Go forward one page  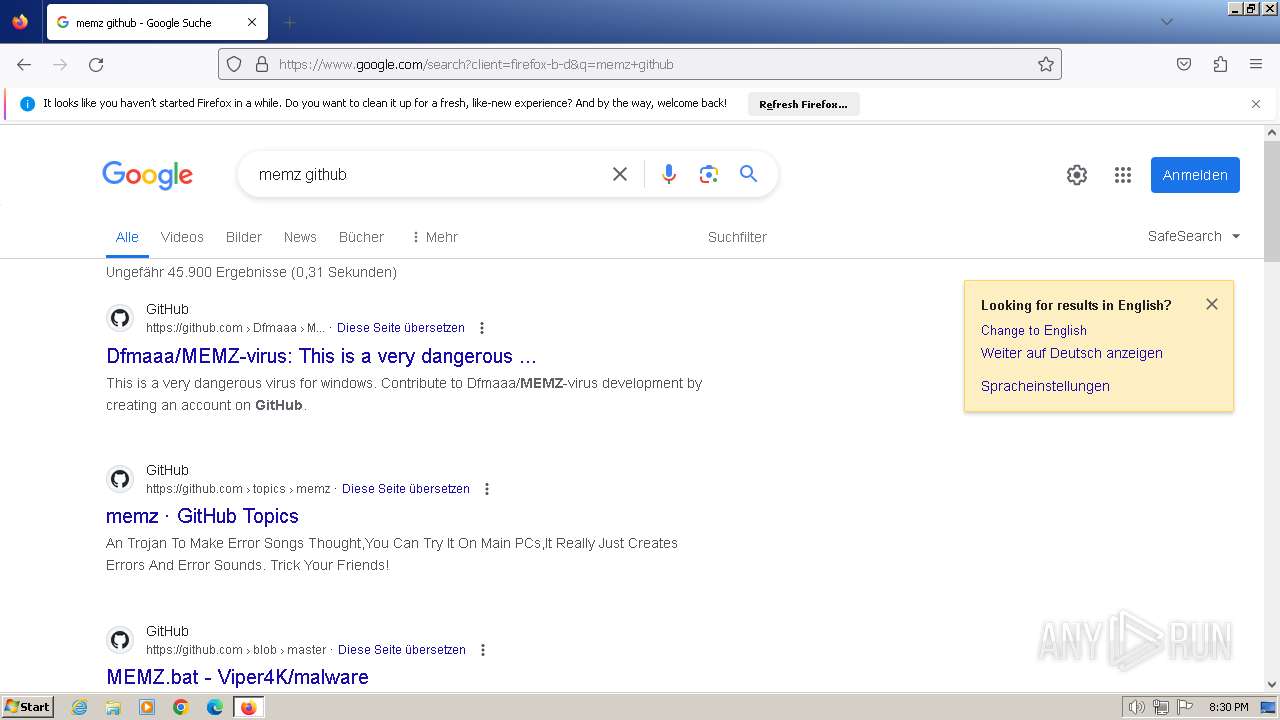click(60, 64)
